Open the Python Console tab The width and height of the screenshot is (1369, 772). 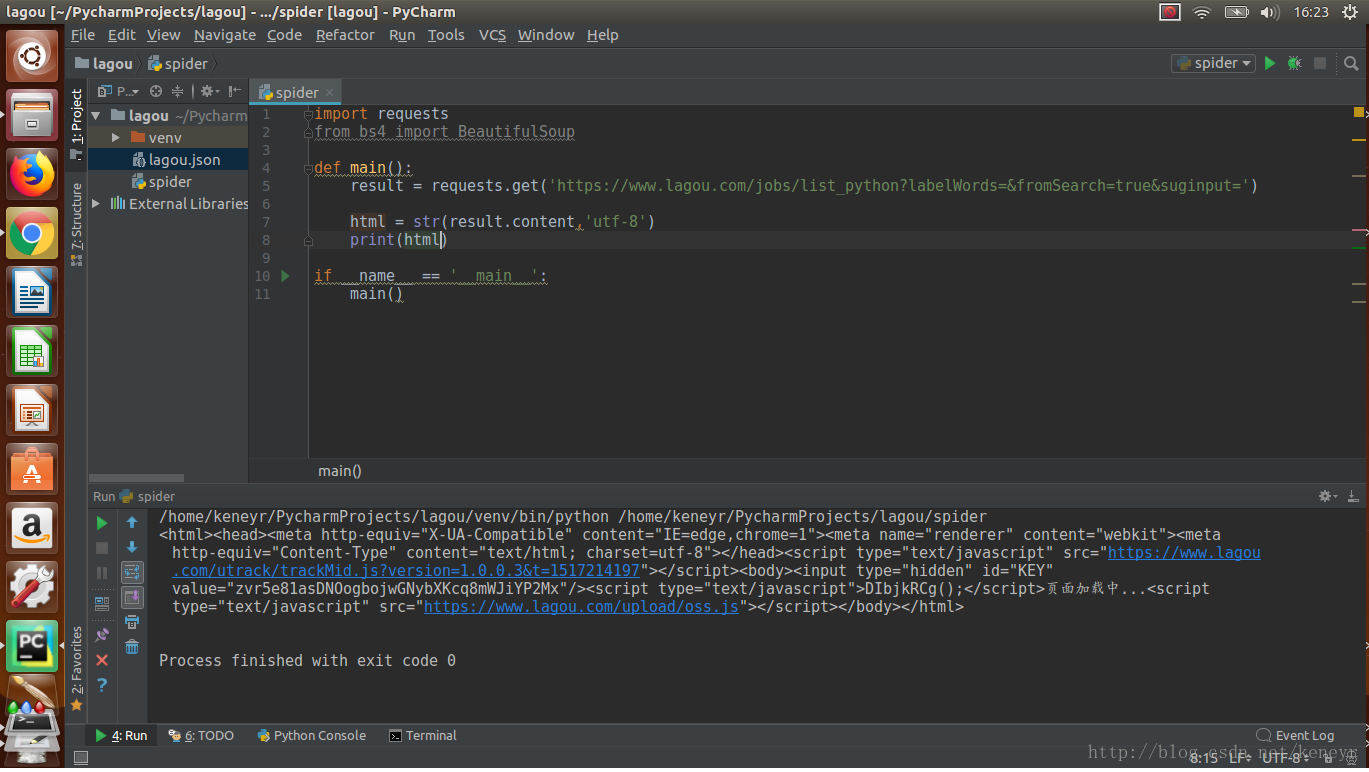click(311, 735)
